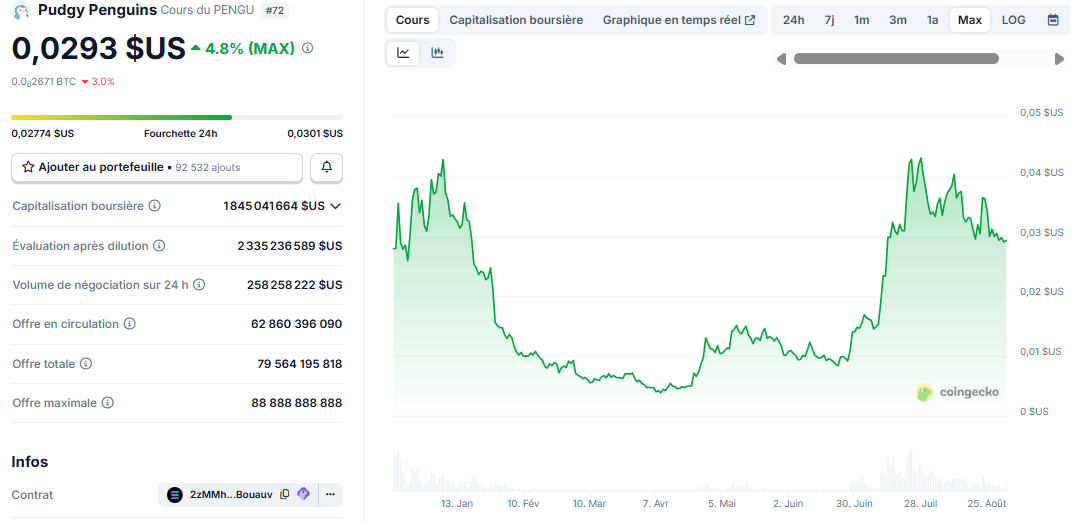Select the Capitalisation boursière chart tab

(516, 20)
